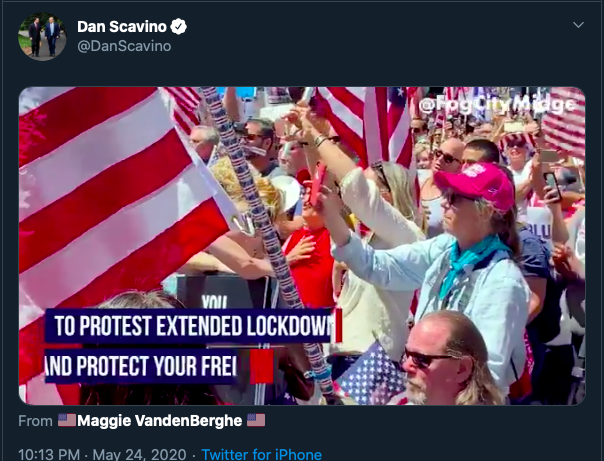Image resolution: width=604 pixels, height=461 pixels.
Task: Click the flag emoji after VandenBerghe
Action: 256,420
